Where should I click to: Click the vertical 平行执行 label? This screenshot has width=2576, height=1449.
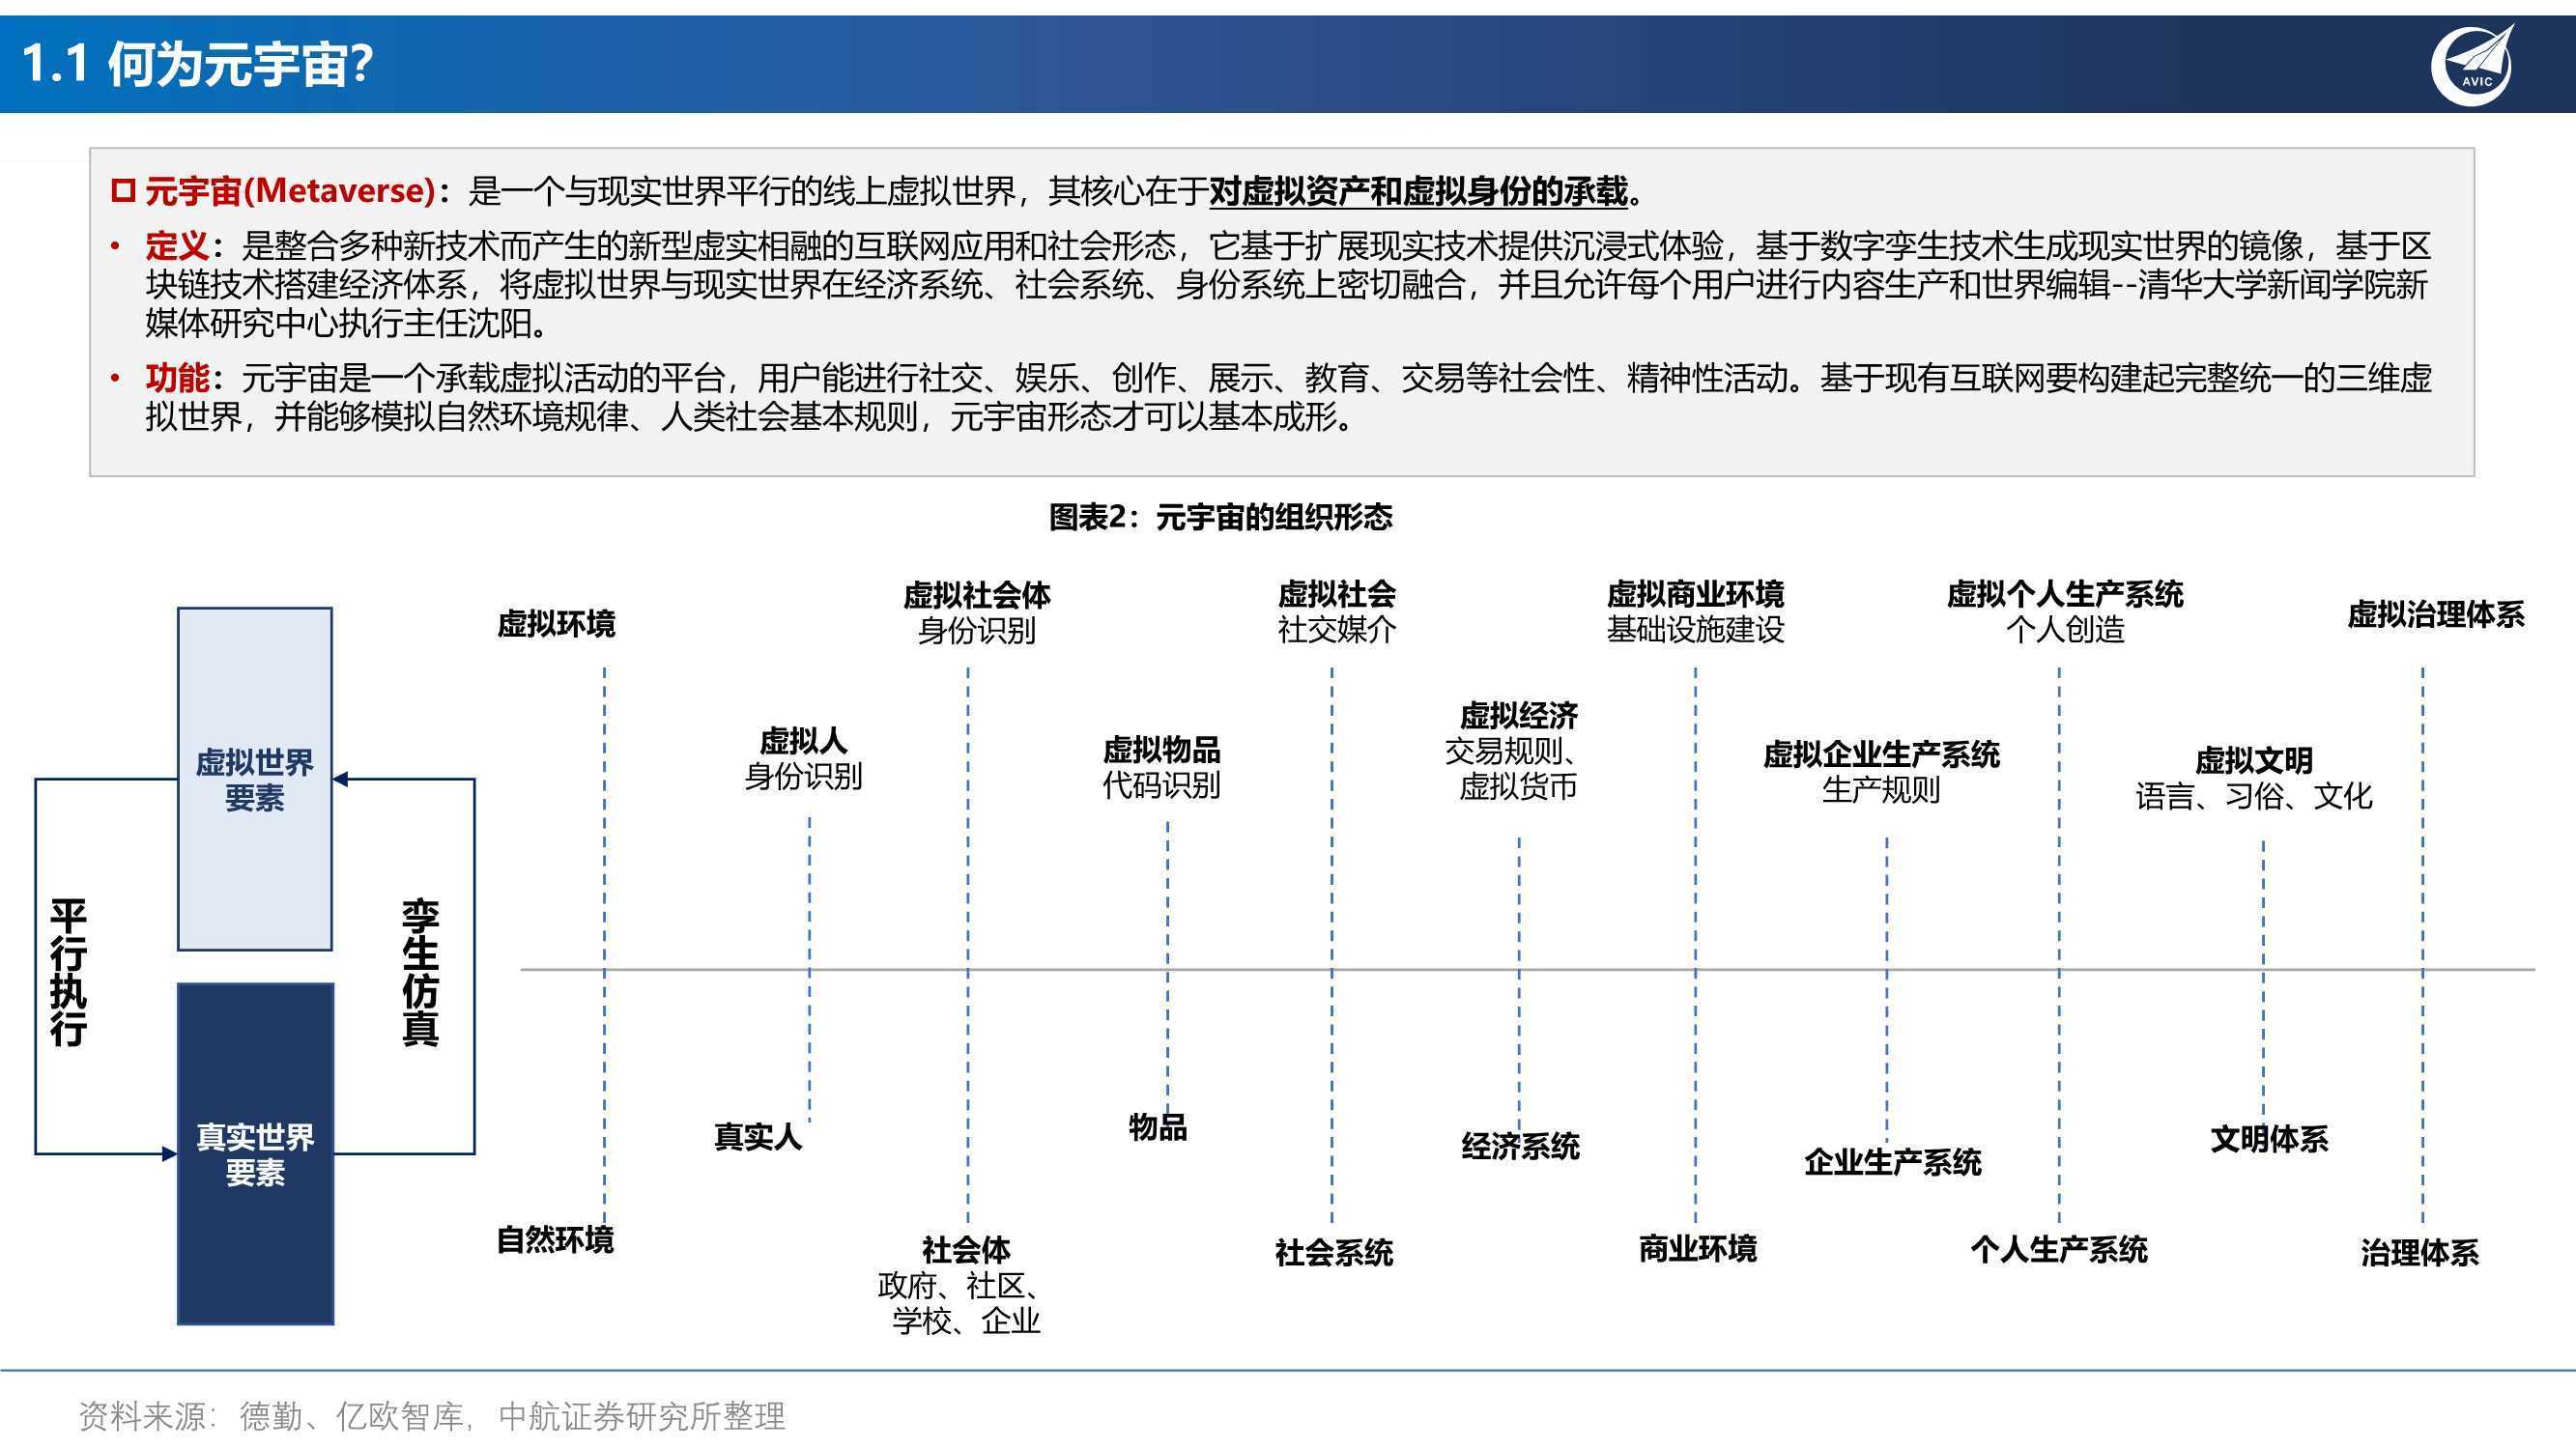[x=68, y=972]
